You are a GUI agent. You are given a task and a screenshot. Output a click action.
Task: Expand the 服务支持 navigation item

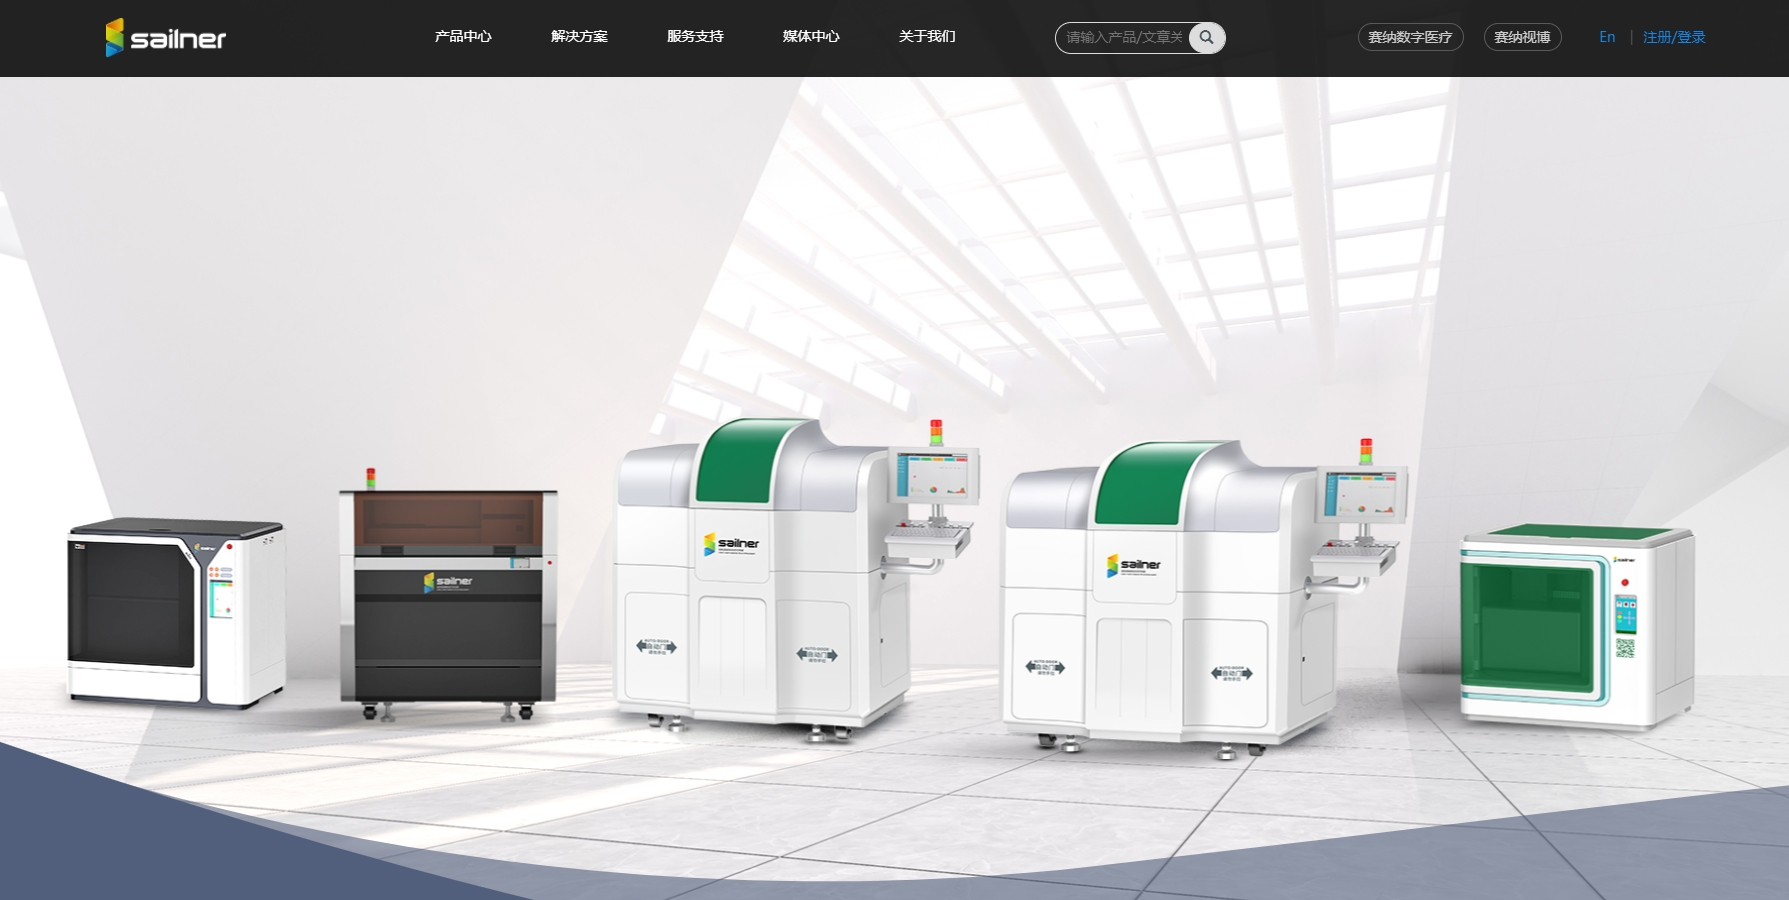pyautogui.click(x=695, y=37)
